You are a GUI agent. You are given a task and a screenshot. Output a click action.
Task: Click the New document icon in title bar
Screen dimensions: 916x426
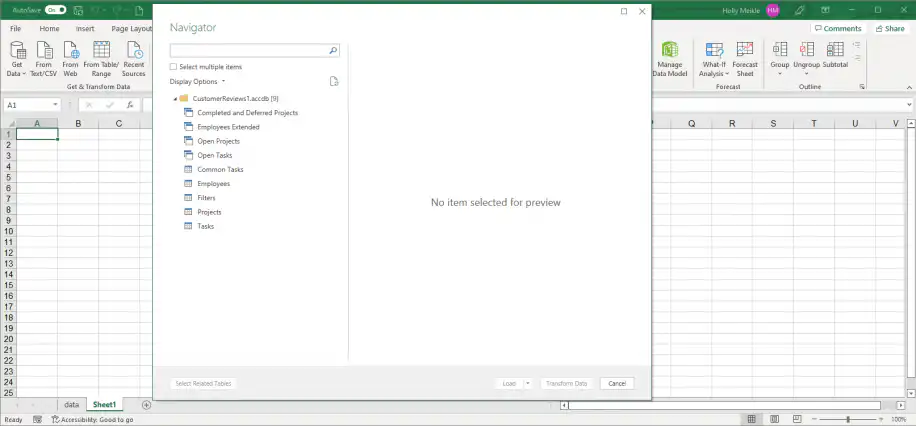[x=138, y=11]
